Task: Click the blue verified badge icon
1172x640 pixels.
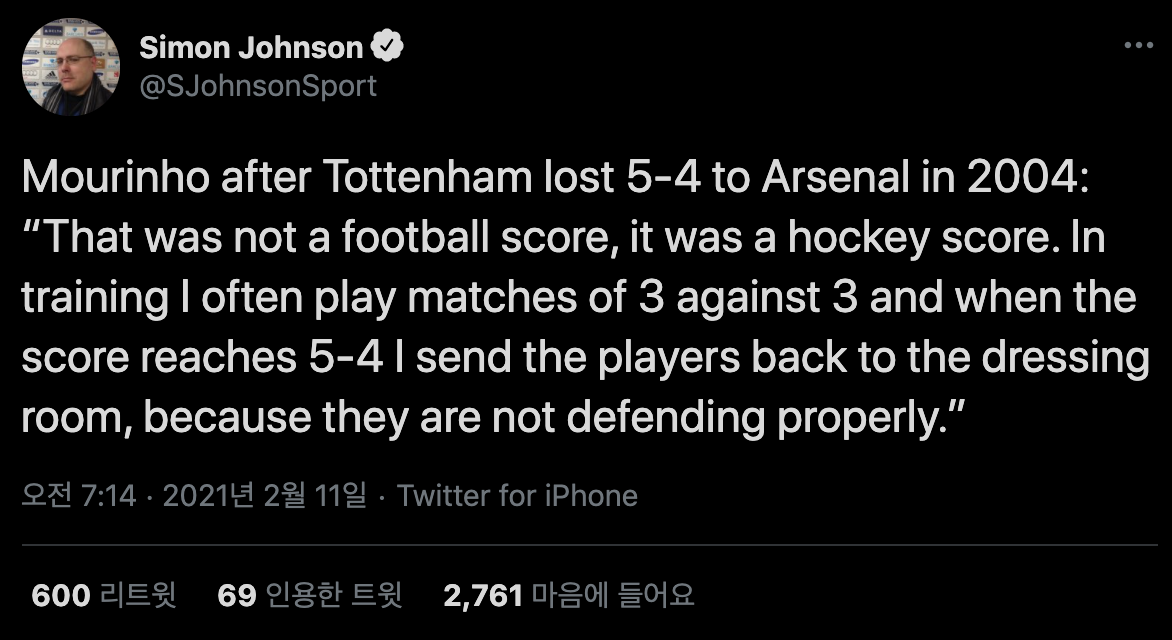Action: 387,47
